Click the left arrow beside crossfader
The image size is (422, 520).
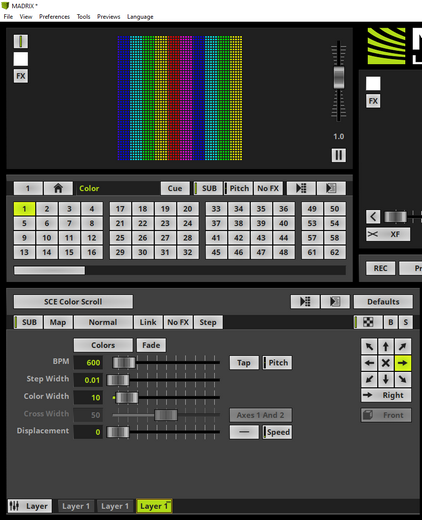(373, 217)
